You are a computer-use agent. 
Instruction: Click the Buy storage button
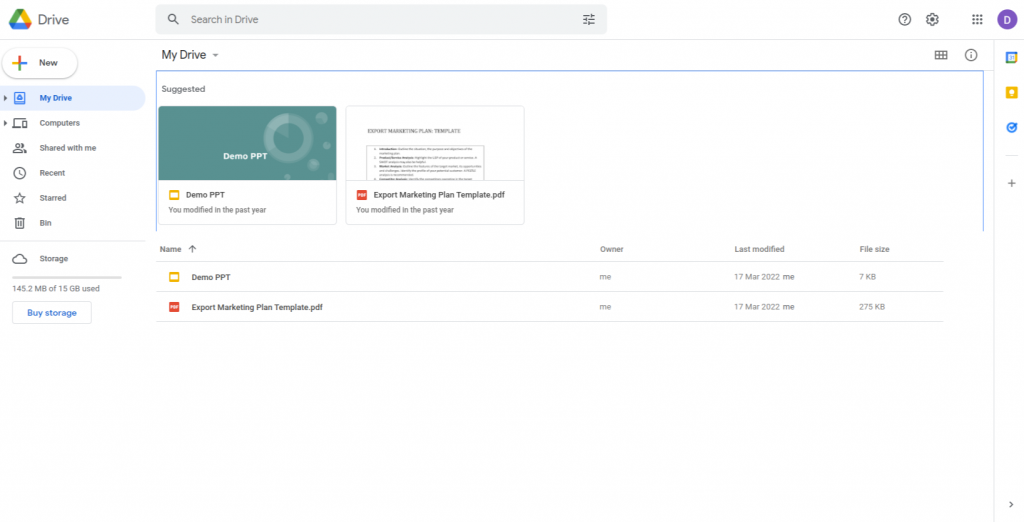coord(51,313)
